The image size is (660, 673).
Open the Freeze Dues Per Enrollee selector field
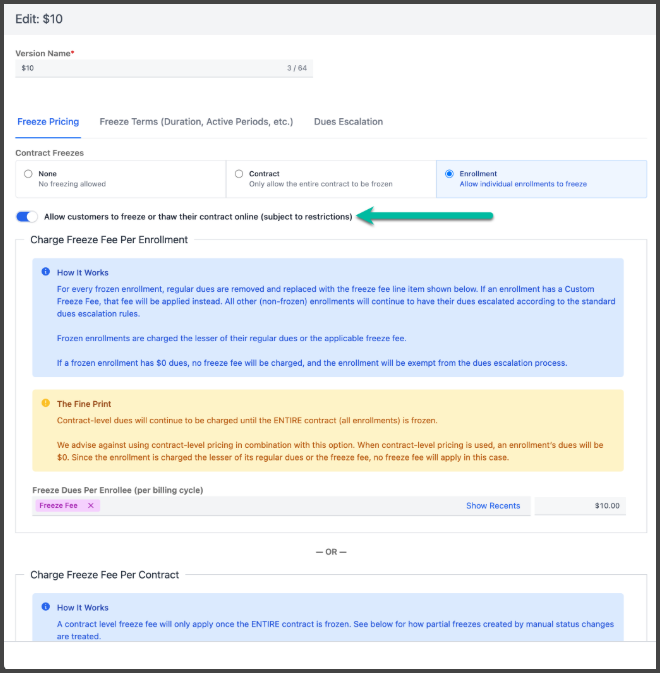(280, 506)
